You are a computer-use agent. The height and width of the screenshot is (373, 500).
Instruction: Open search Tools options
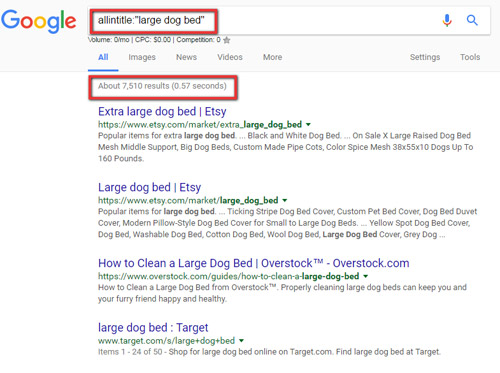click(x=470, y=57)
